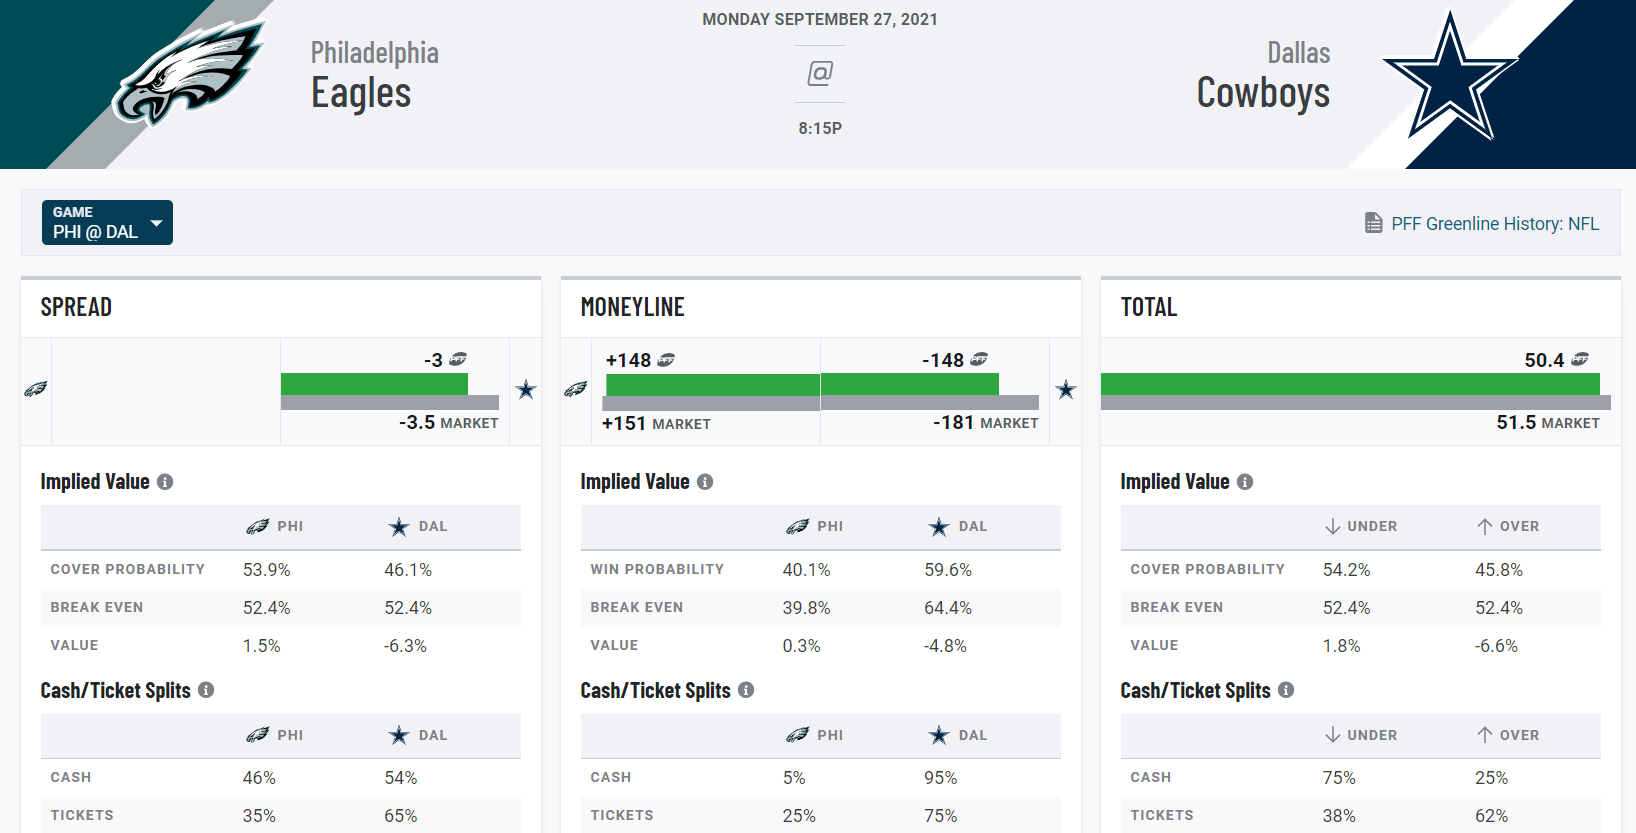Click the Total green PFF line bar
1636x833 pixels.
1350,384
